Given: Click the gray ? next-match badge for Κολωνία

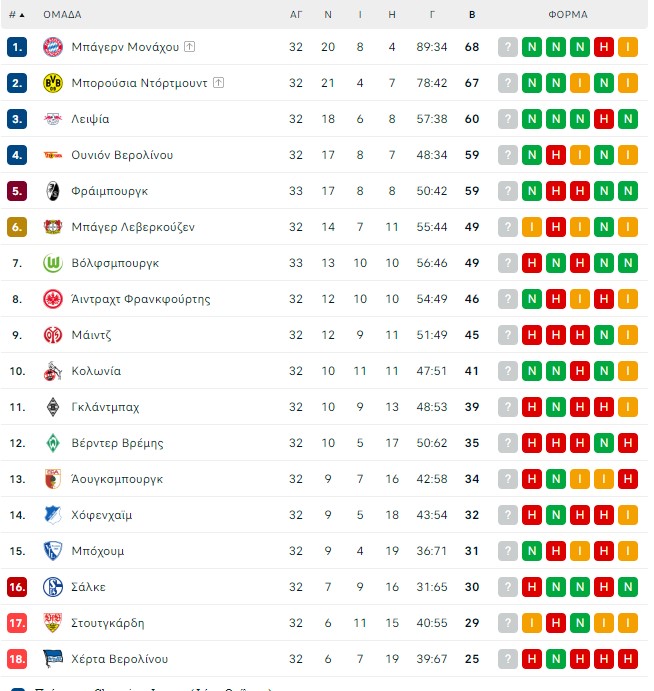Looking at the screenshot, I should (508, 371).
